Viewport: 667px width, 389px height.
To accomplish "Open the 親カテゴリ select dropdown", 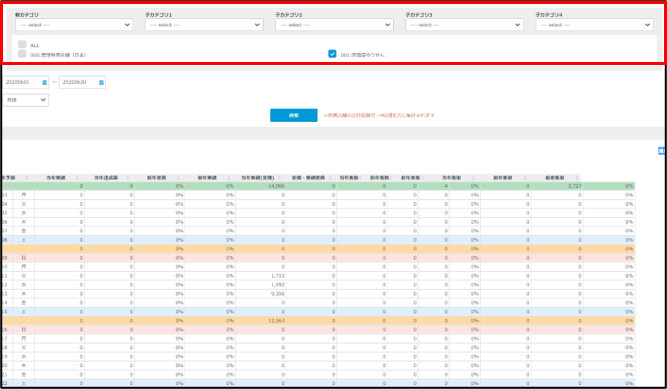I will [74, 25].
